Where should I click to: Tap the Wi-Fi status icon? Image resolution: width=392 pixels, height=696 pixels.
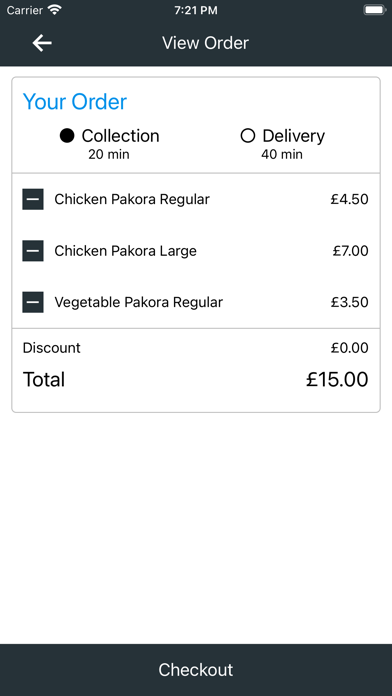click(55, 10)
